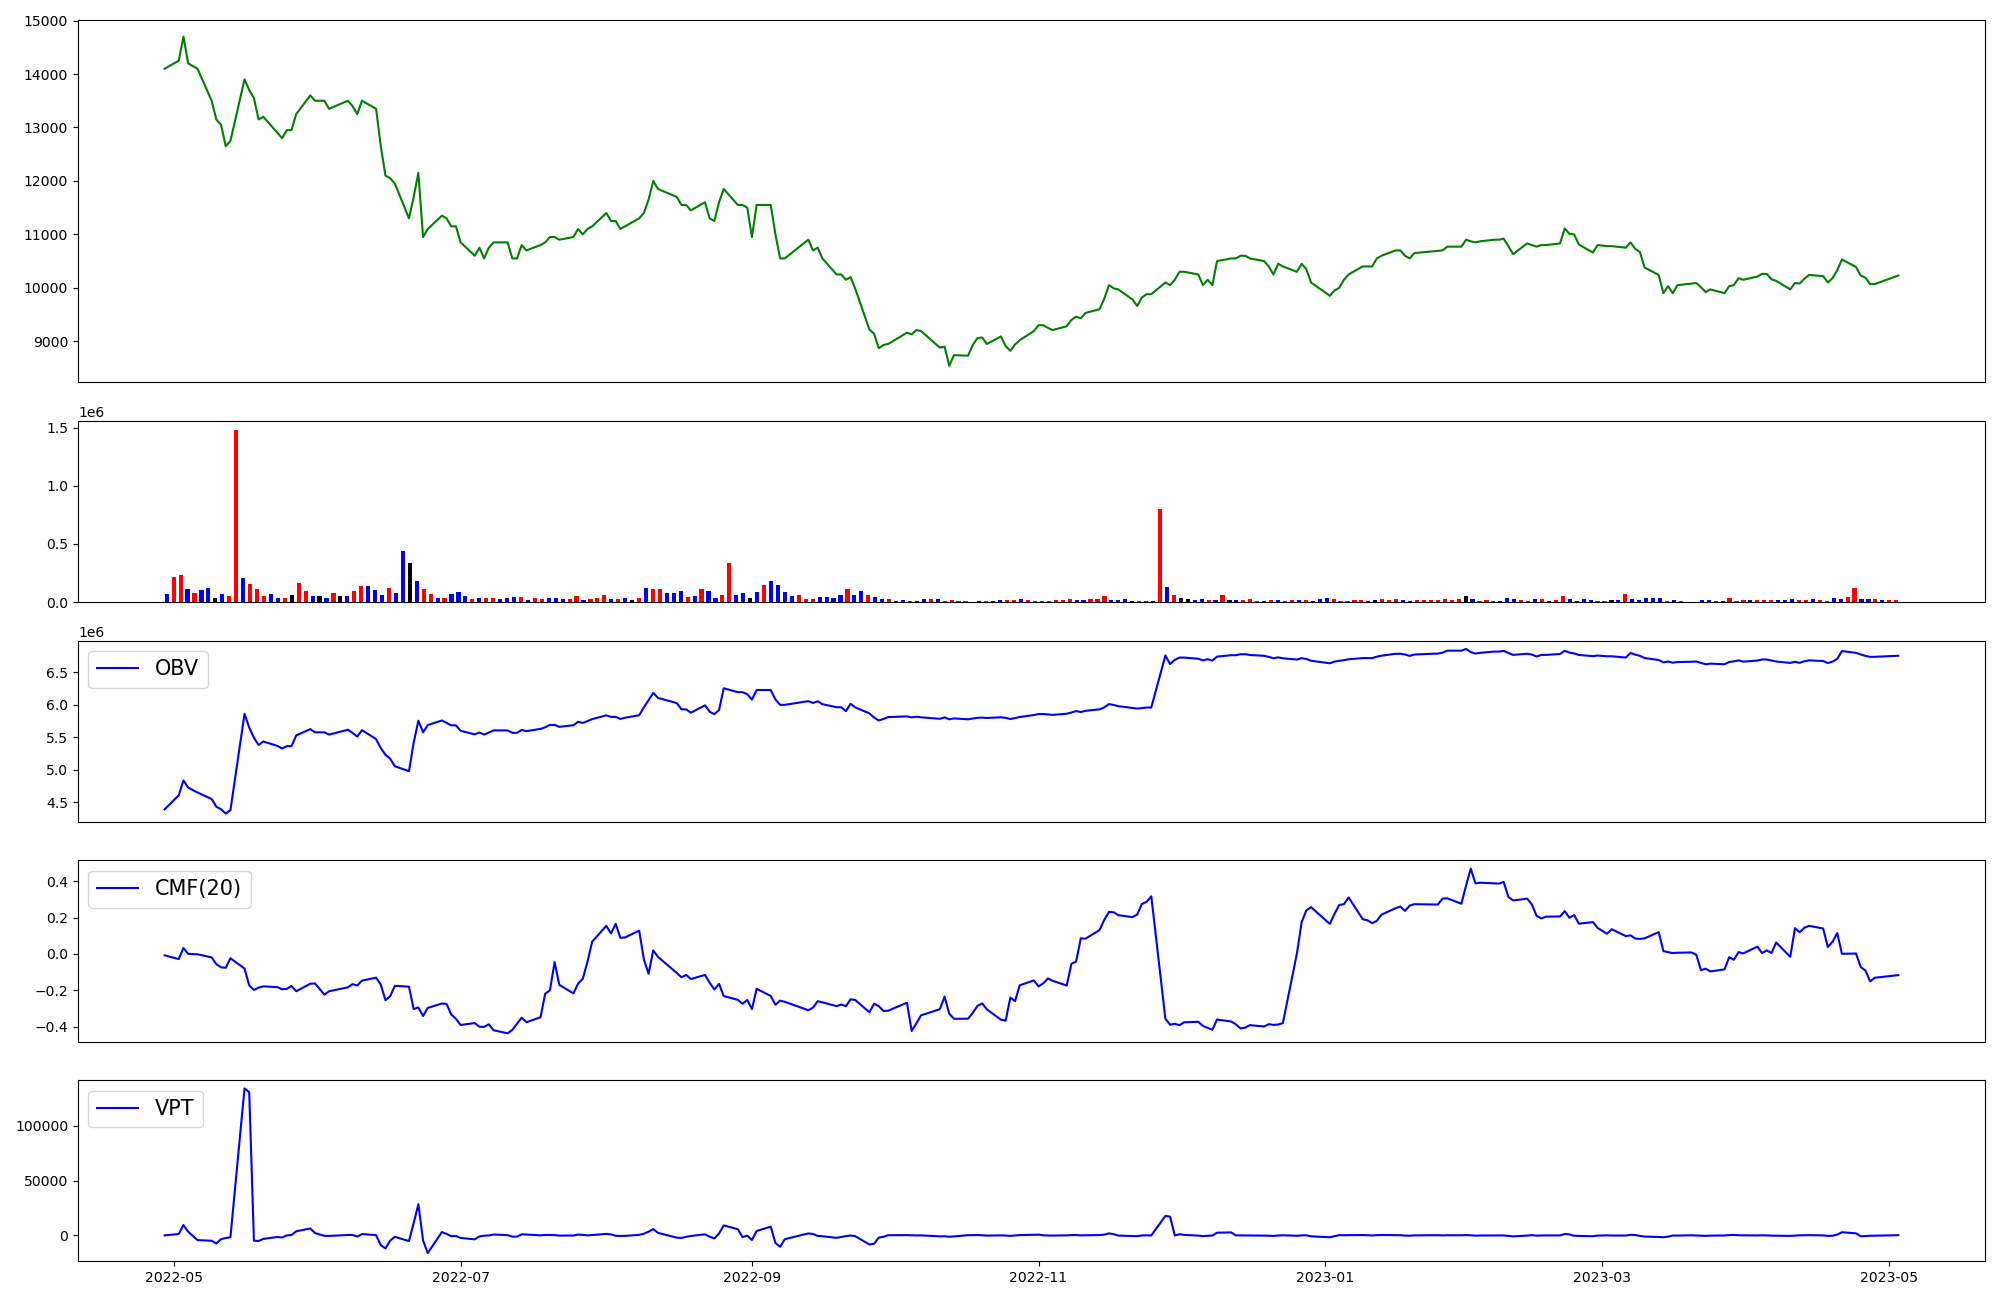Click the highest spike of the VPT line
The width and height of the screenshot is (2000, 1300).
coord(245,1089)
